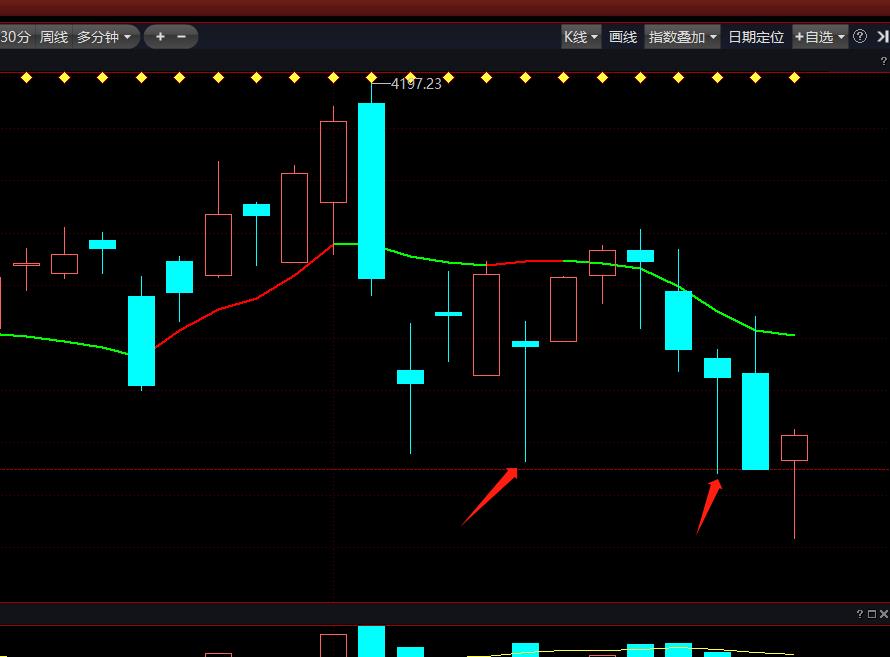The image size is (890, 657).
Task: Maximize the volume indicator sub-panel
Action: pyautogui.click(x=871, y=614)
